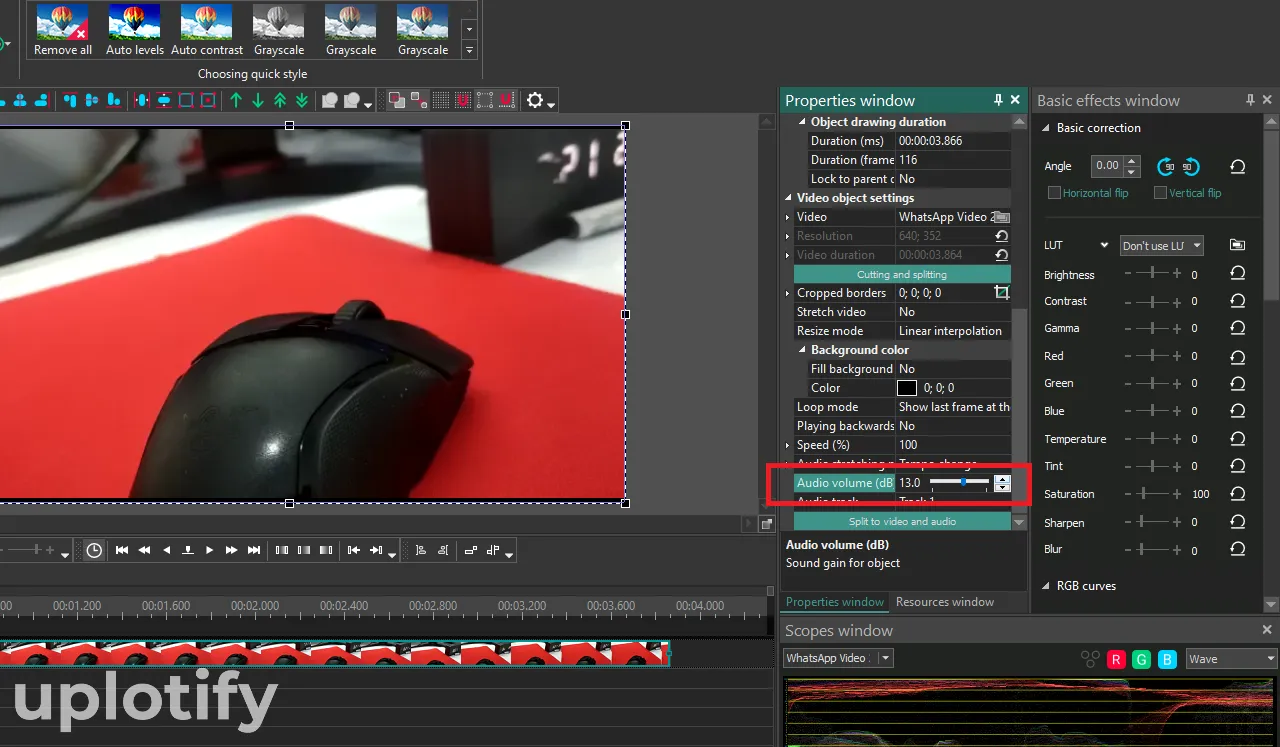The image size is (1280, 747).
Task: Adjust the Brightness slider
Action: pos(1152,274)
